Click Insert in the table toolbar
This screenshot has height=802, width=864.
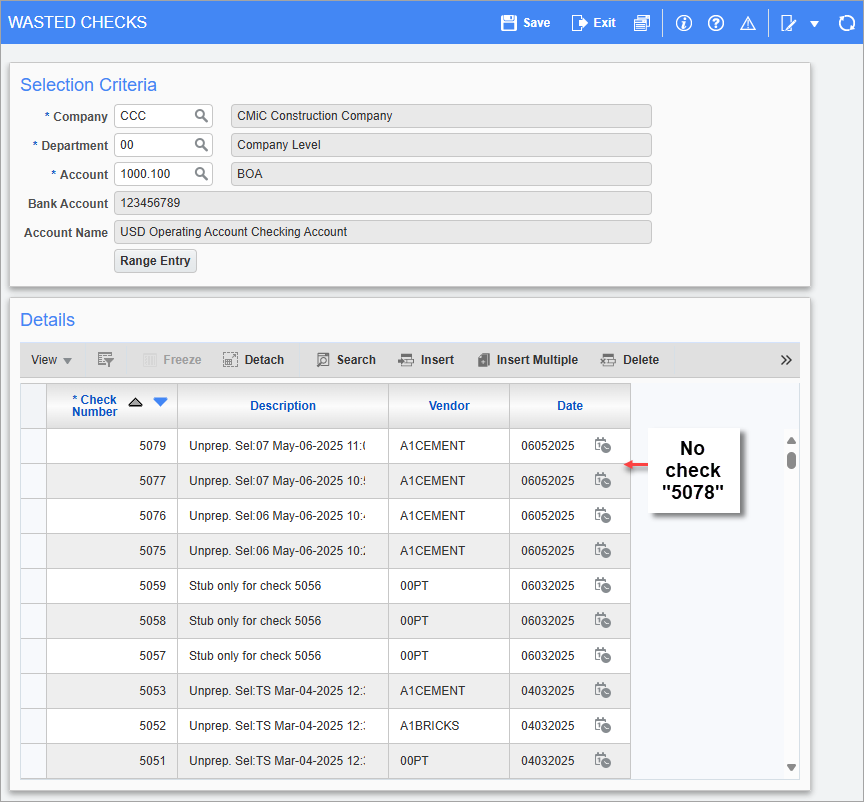pos(426,360)
